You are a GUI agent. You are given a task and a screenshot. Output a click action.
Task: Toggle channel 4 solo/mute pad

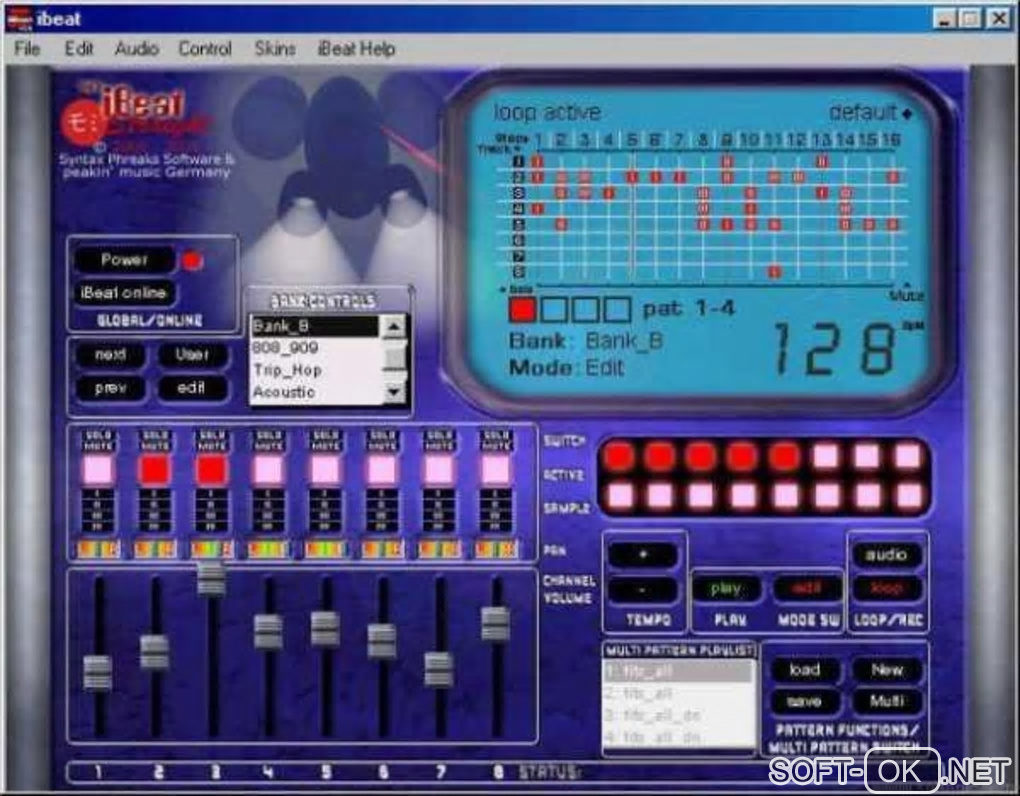click(268, 469)
